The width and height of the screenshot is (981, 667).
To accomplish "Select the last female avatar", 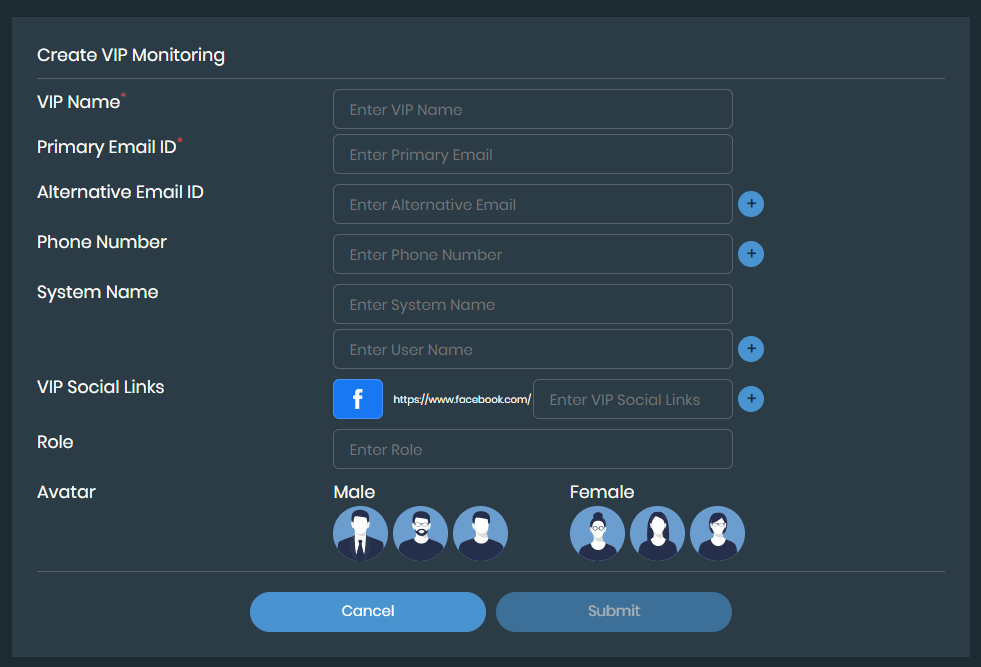I will click(717, 533).
